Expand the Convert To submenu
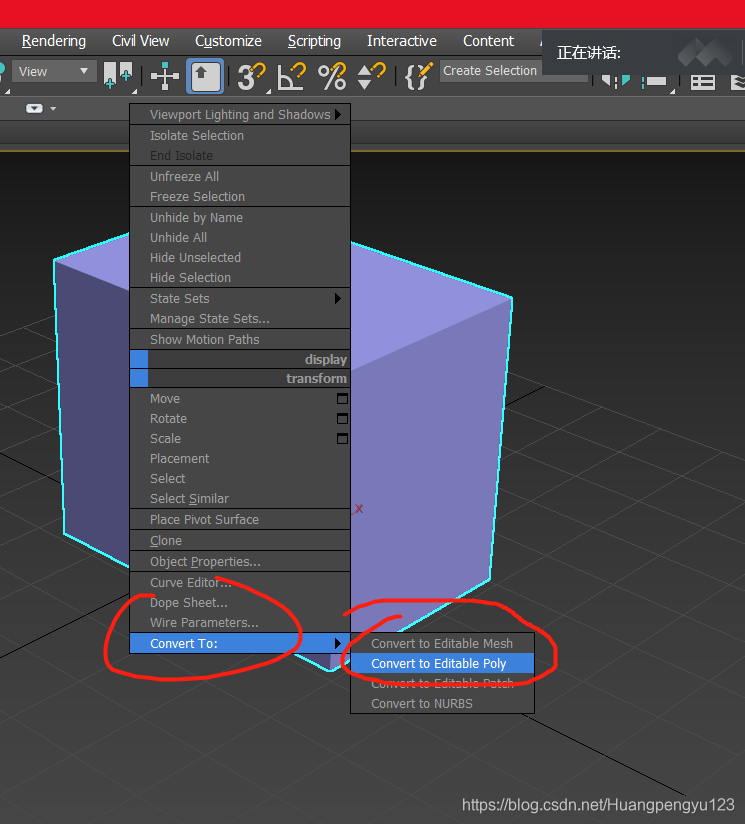 tap(240, 644)
